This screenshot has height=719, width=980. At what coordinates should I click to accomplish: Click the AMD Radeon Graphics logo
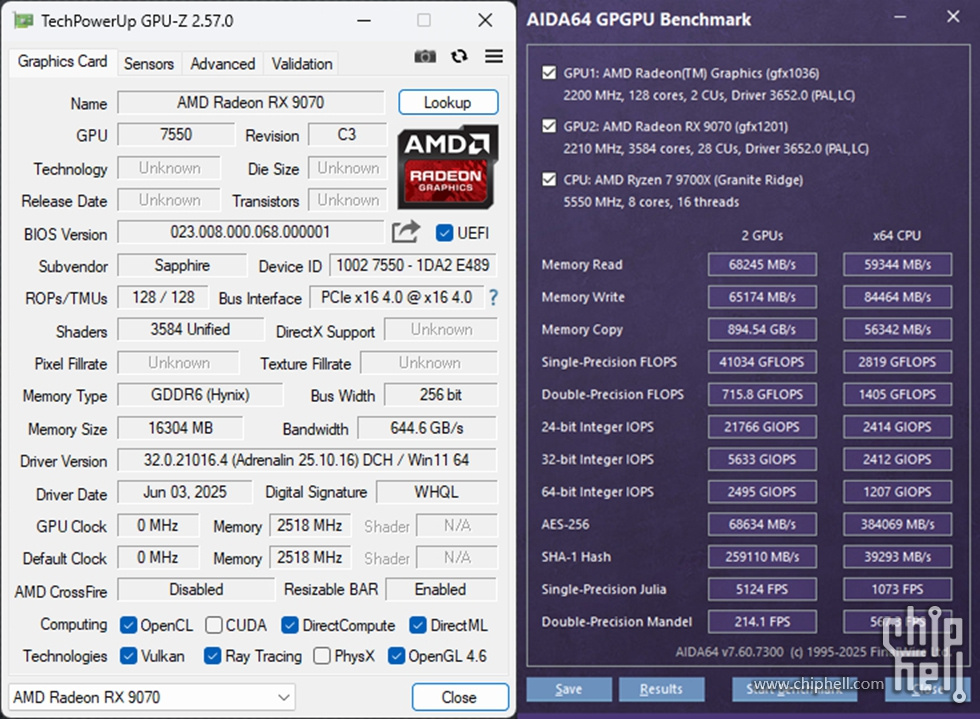point(448,168)
